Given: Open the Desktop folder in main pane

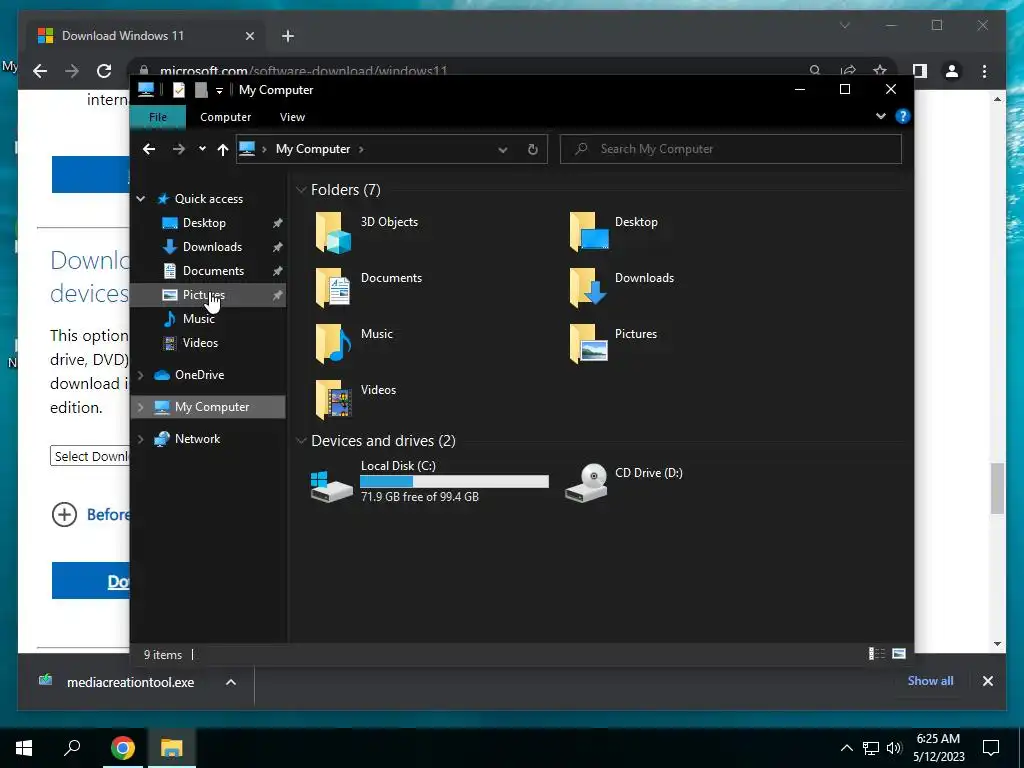Looking at the screenshot, I should coord(588,232).
